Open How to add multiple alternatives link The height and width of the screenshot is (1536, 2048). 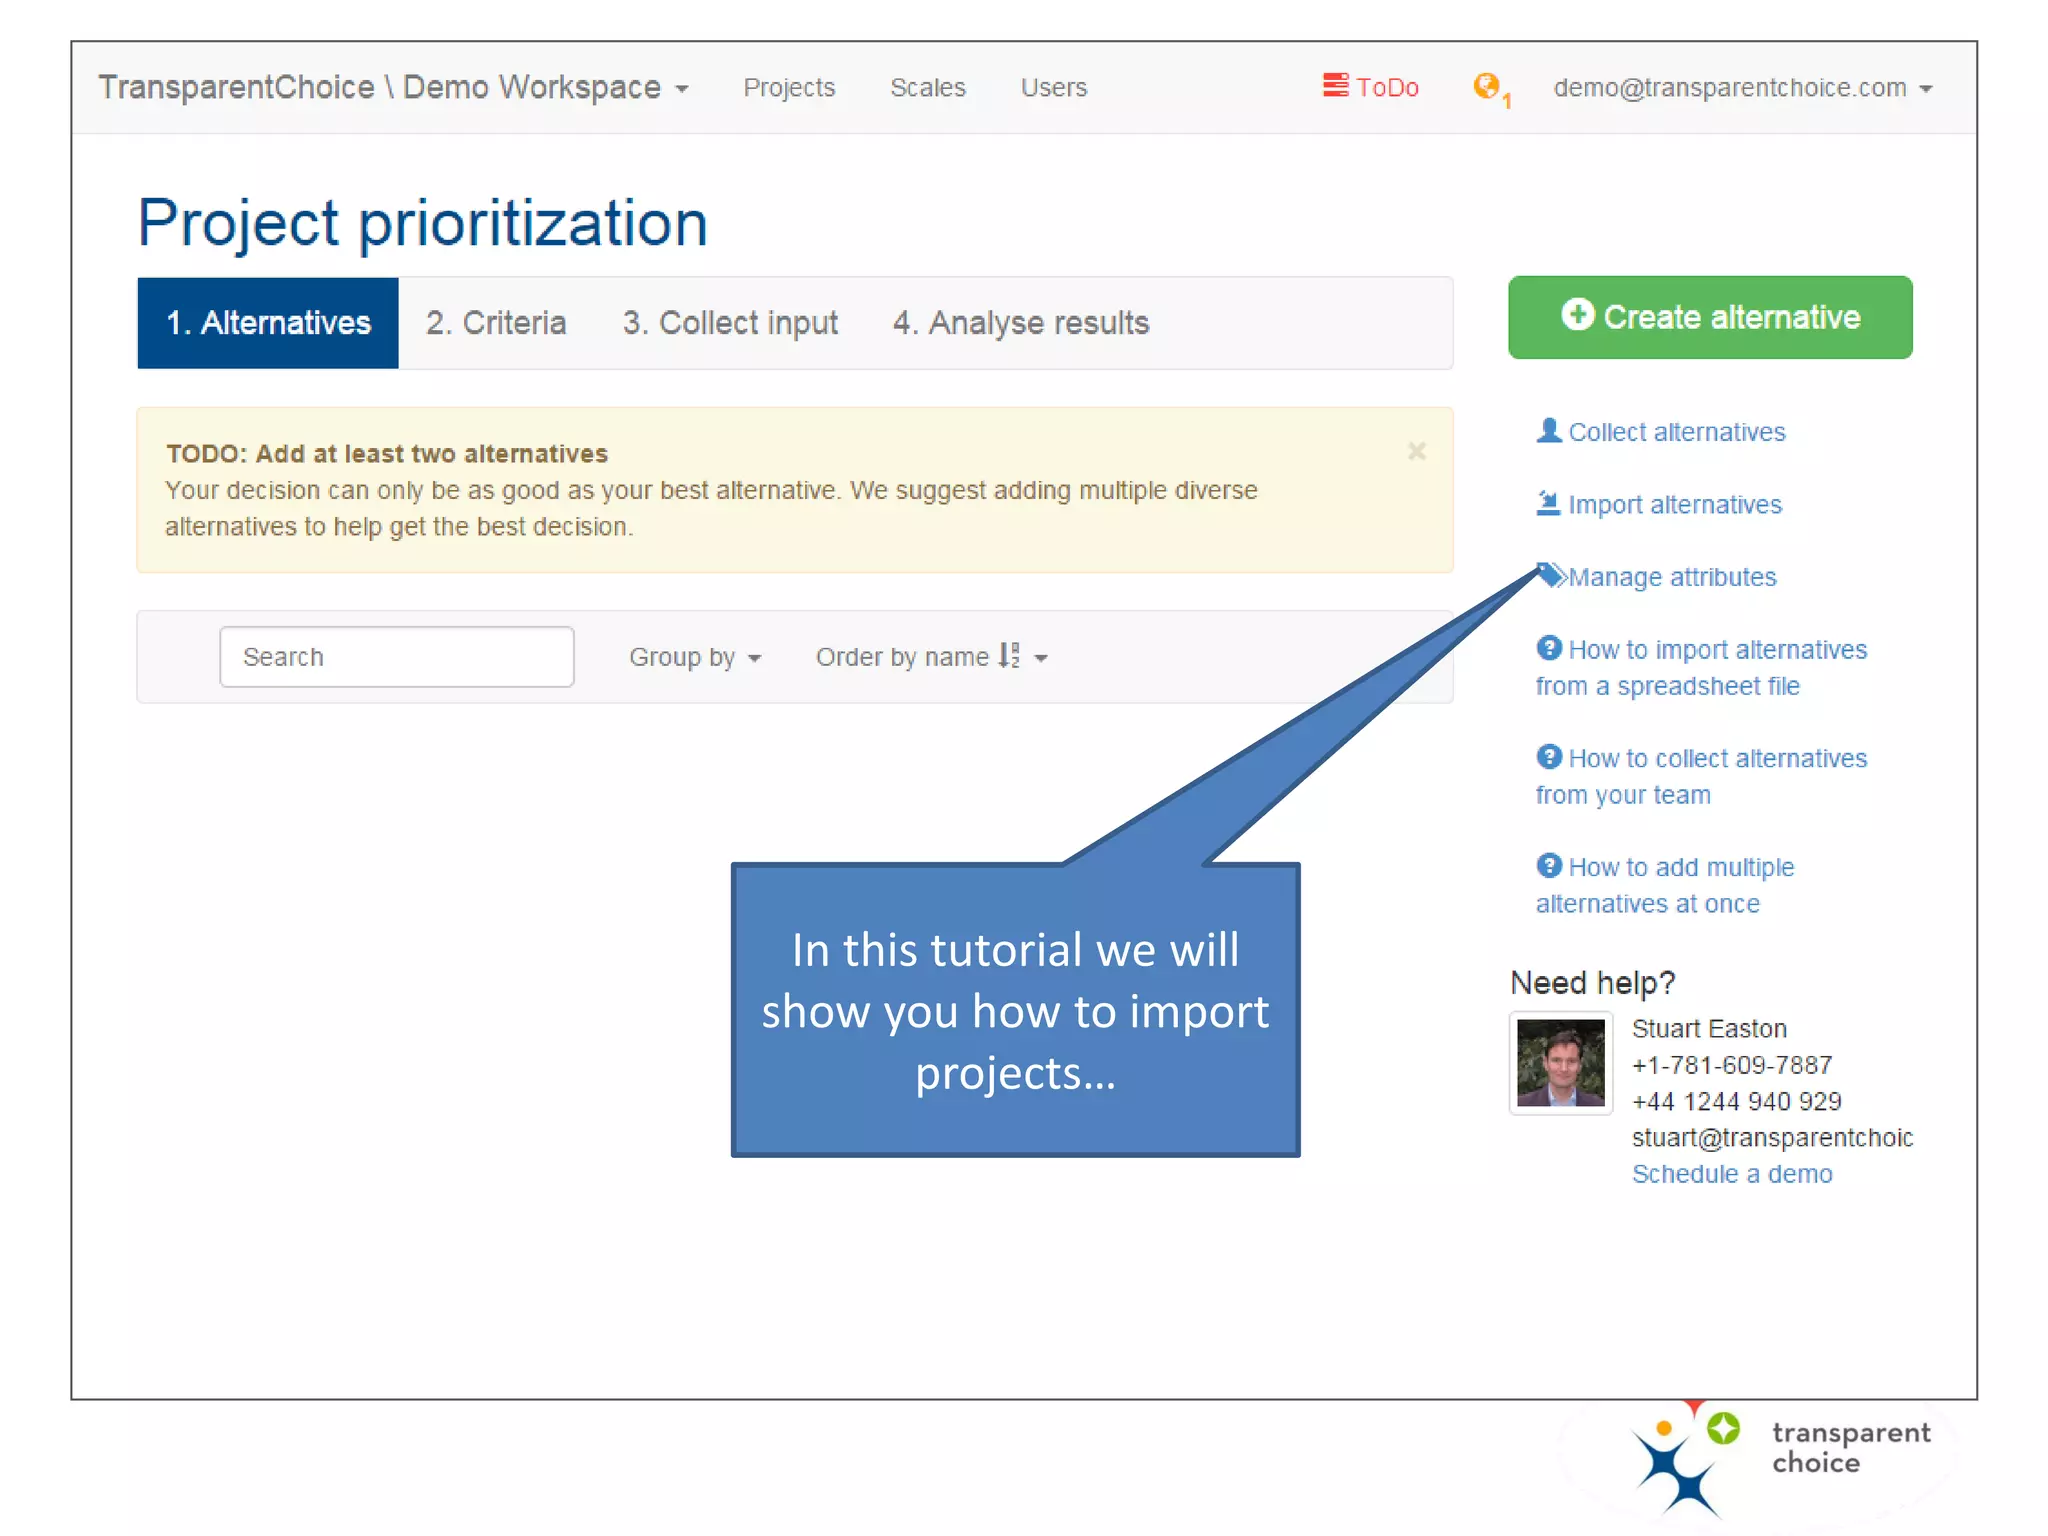point(1665,885)
